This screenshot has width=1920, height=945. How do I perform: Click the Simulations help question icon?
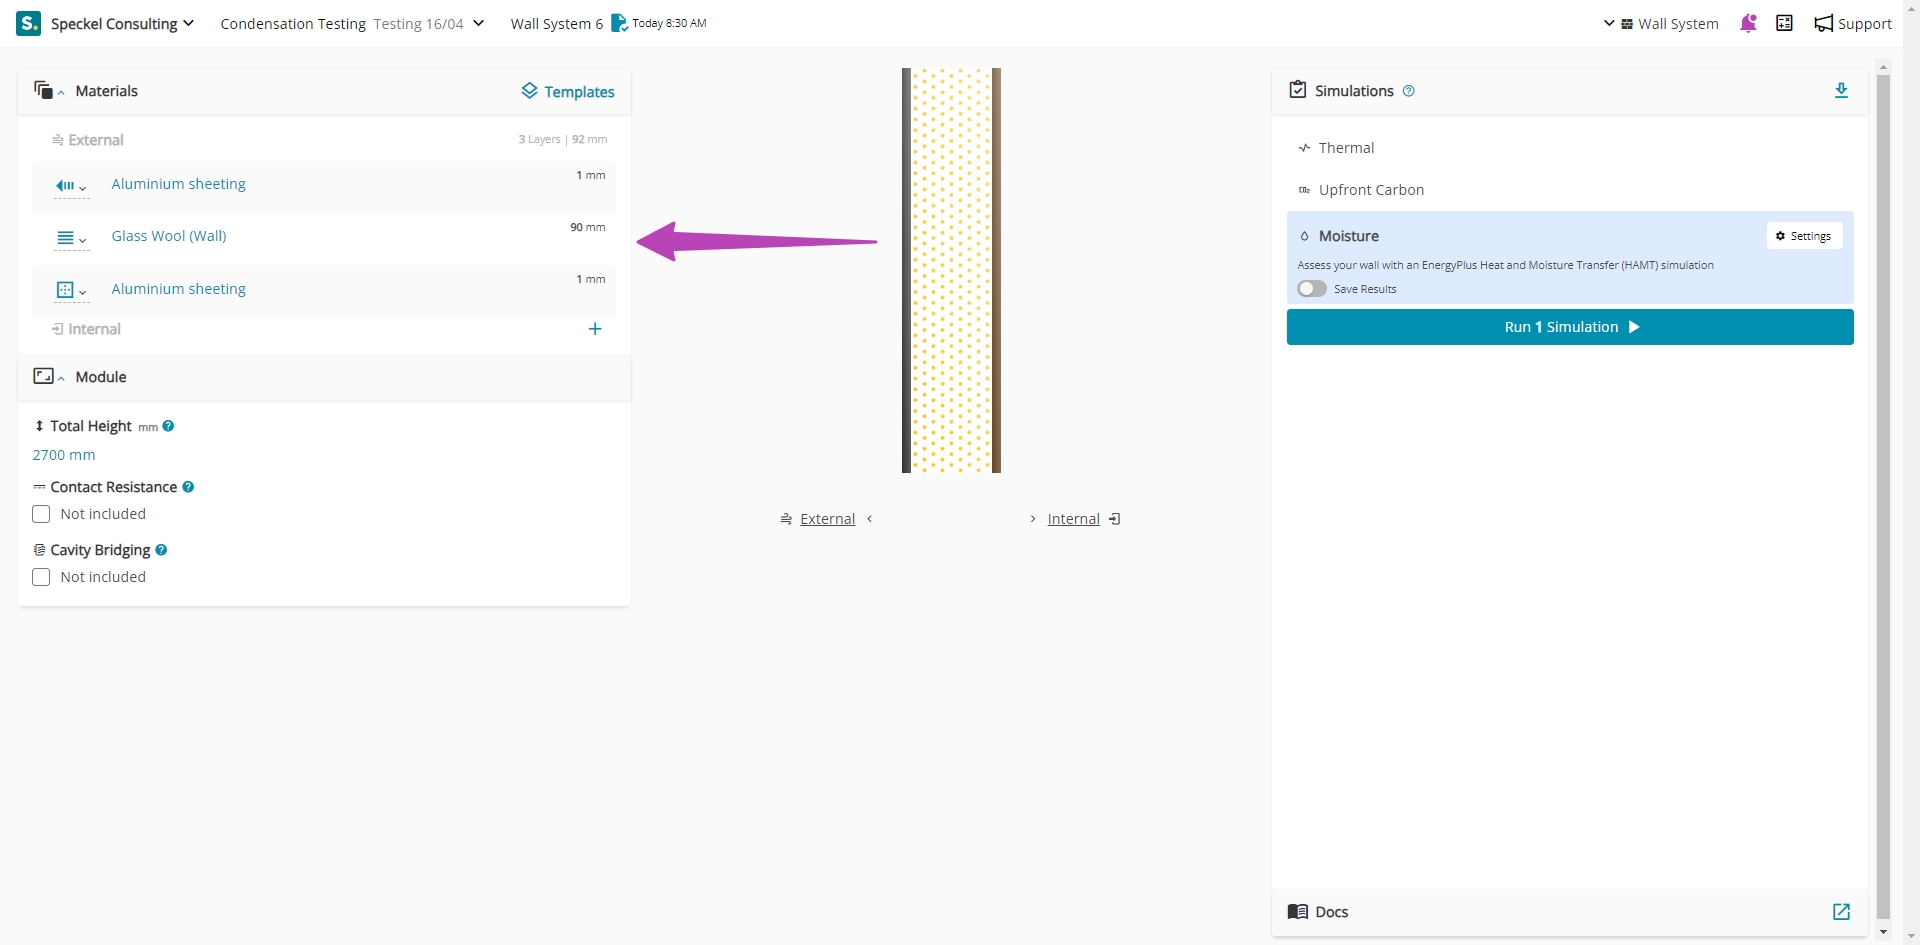tap(1409, 91)
